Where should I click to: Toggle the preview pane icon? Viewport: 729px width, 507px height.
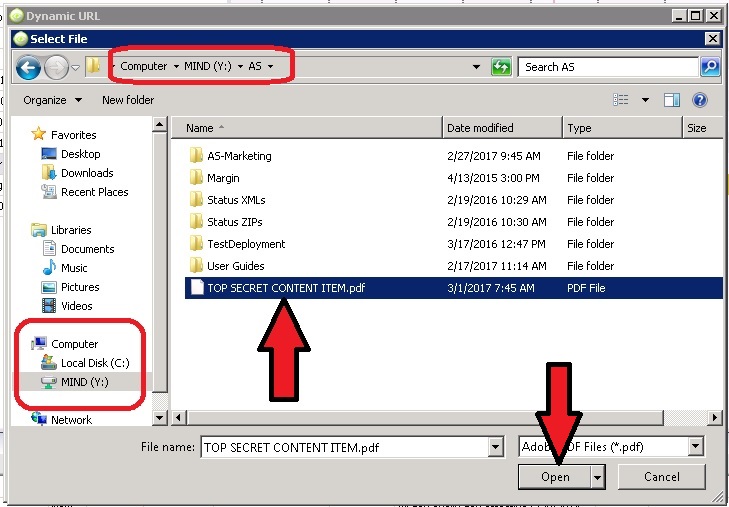[672, 100]
